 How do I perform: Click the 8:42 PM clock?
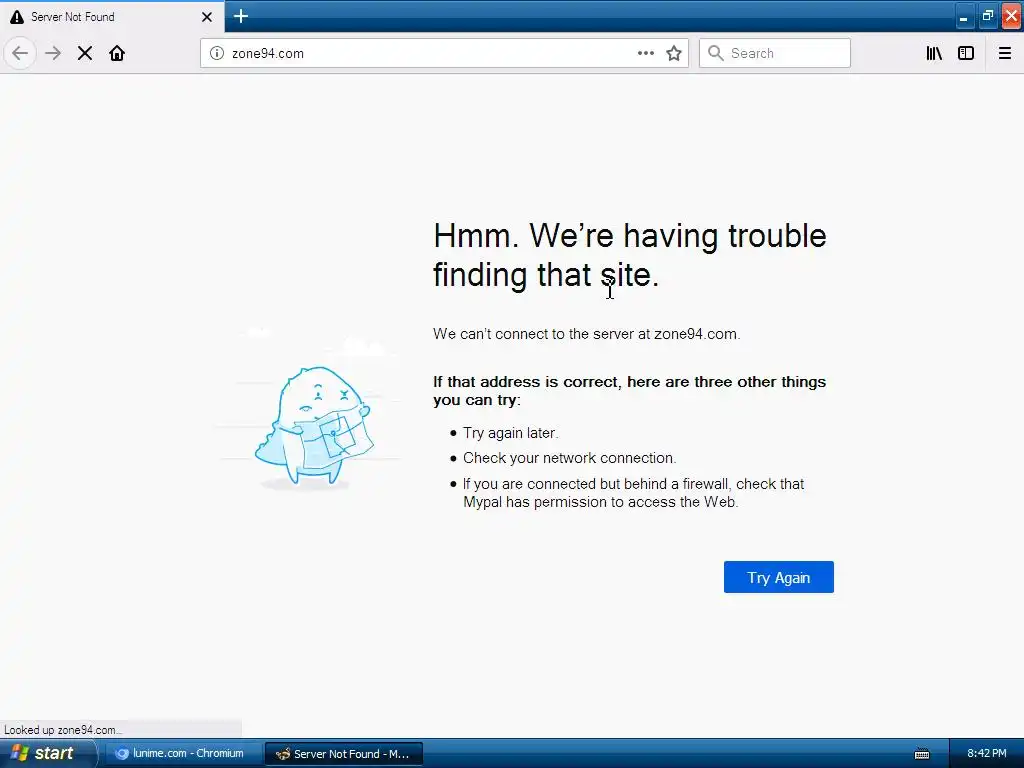(x=986, y=753)
